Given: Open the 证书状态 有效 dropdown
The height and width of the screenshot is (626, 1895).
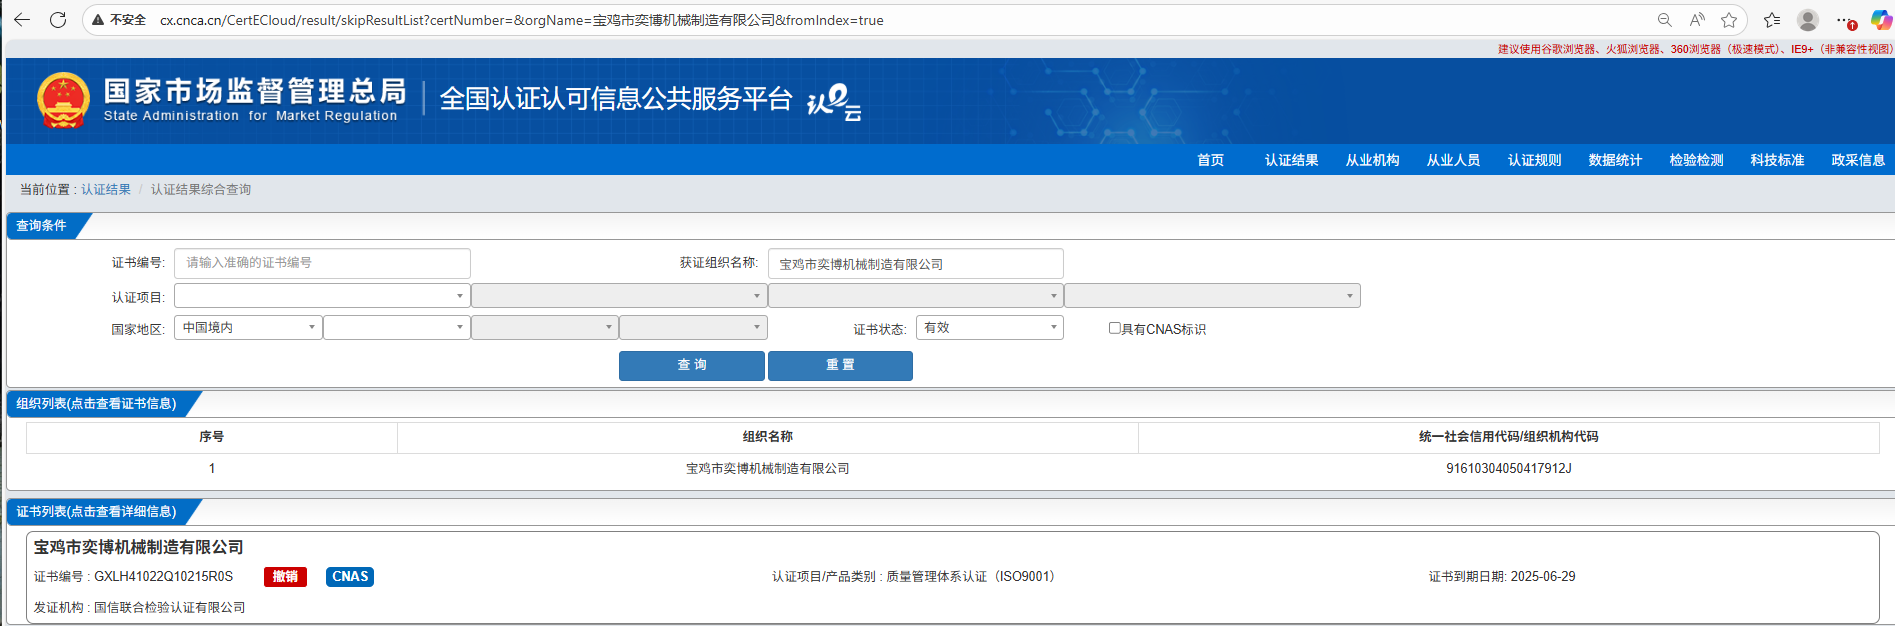Looking at the screenshot, I should 989,328.
